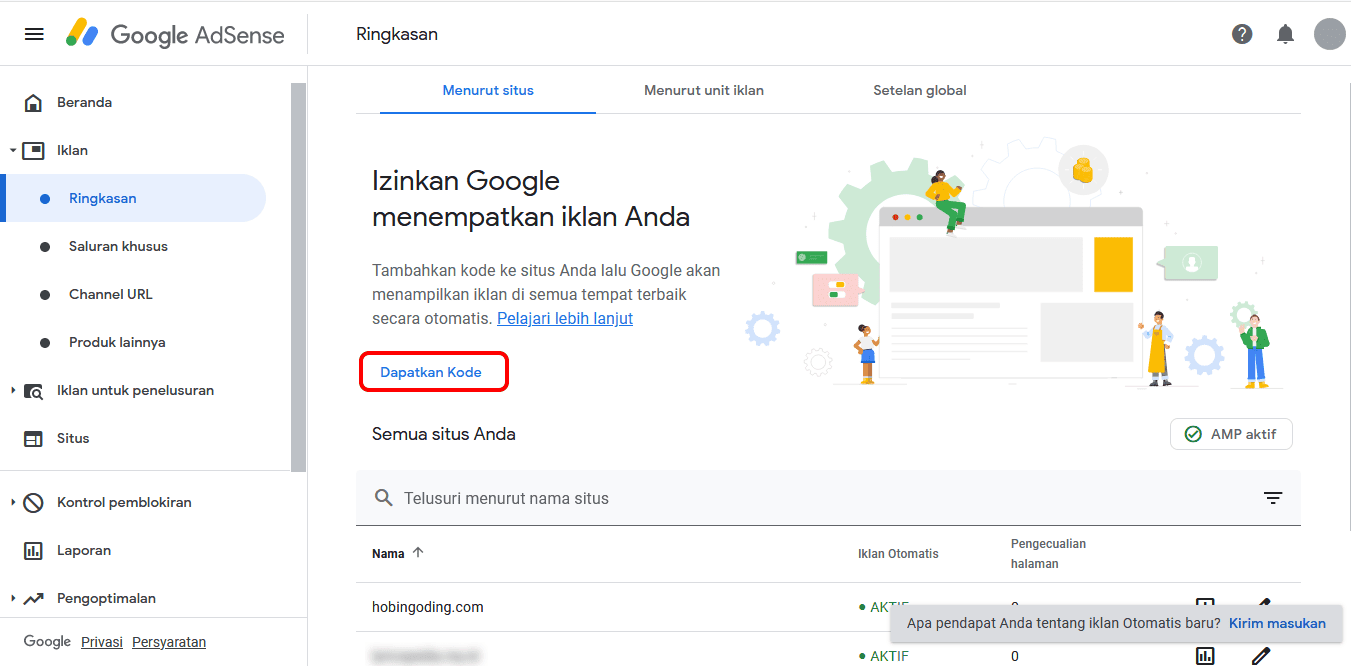Viewport: 1351px width, 666px height.
Task: Sort by Nama using the arrow icon
Action: tap(418, 552)
